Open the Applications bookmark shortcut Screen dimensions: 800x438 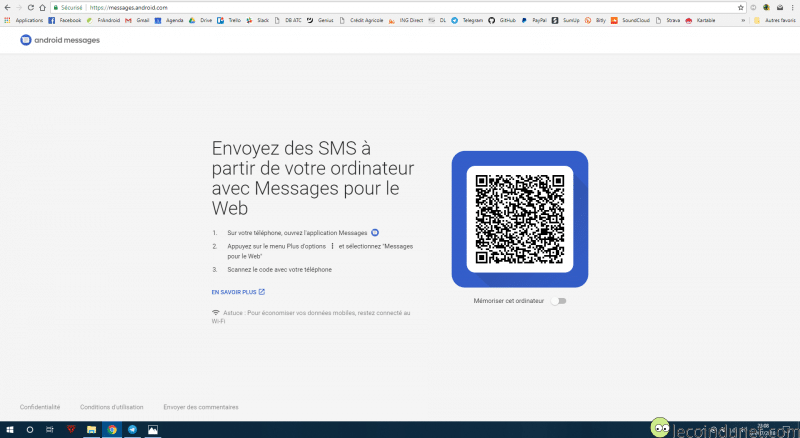click(23, 20)
